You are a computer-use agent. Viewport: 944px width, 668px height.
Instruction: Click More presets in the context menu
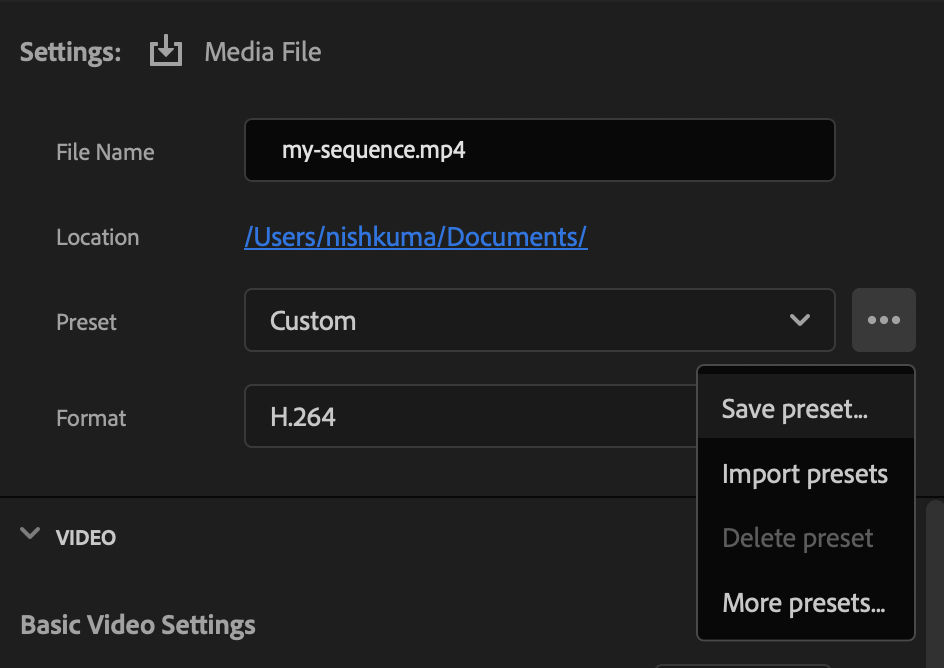tap(805, 602)
